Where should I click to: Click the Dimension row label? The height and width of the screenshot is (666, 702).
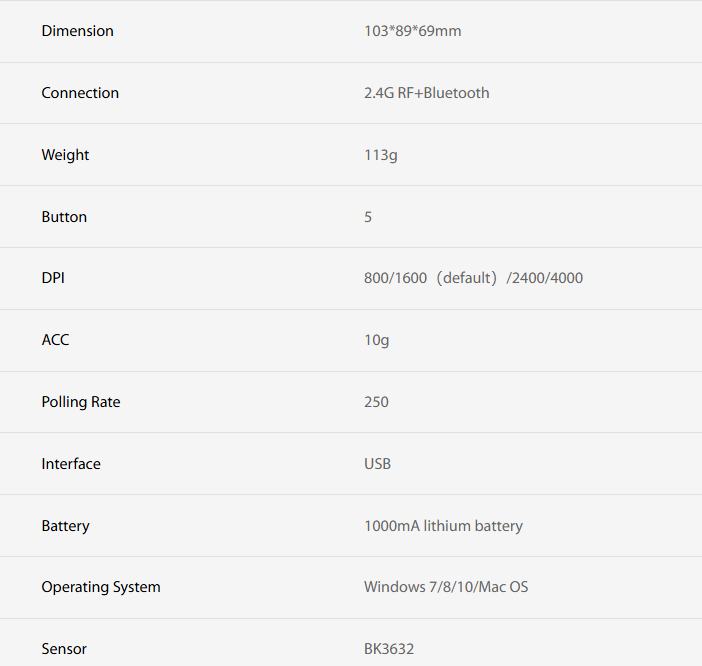(x=77, y=31)
